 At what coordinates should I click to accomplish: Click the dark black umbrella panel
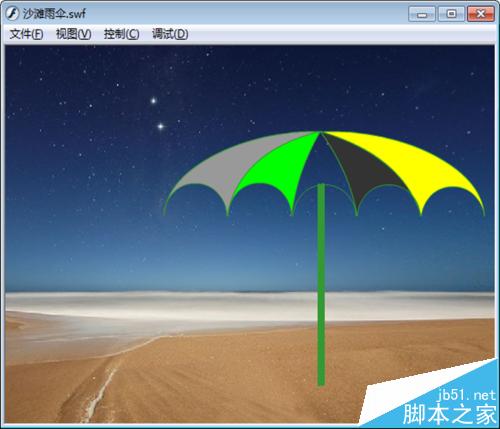(x=362, y=167)
